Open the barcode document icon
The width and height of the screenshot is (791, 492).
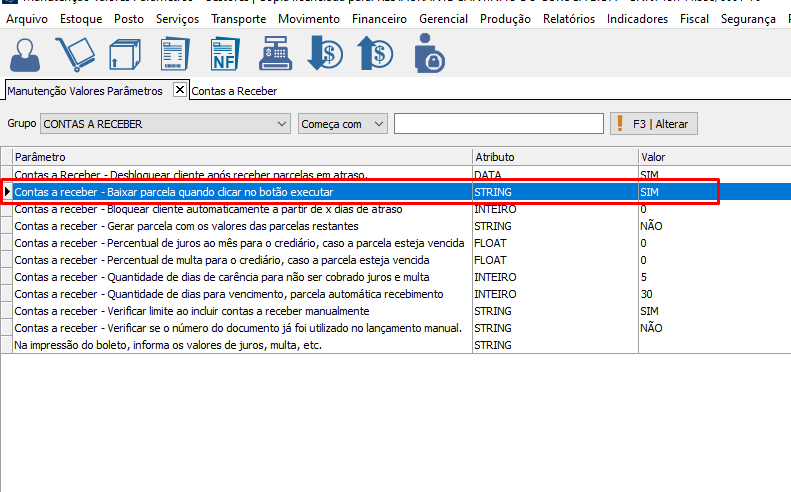tap(175, 54)
